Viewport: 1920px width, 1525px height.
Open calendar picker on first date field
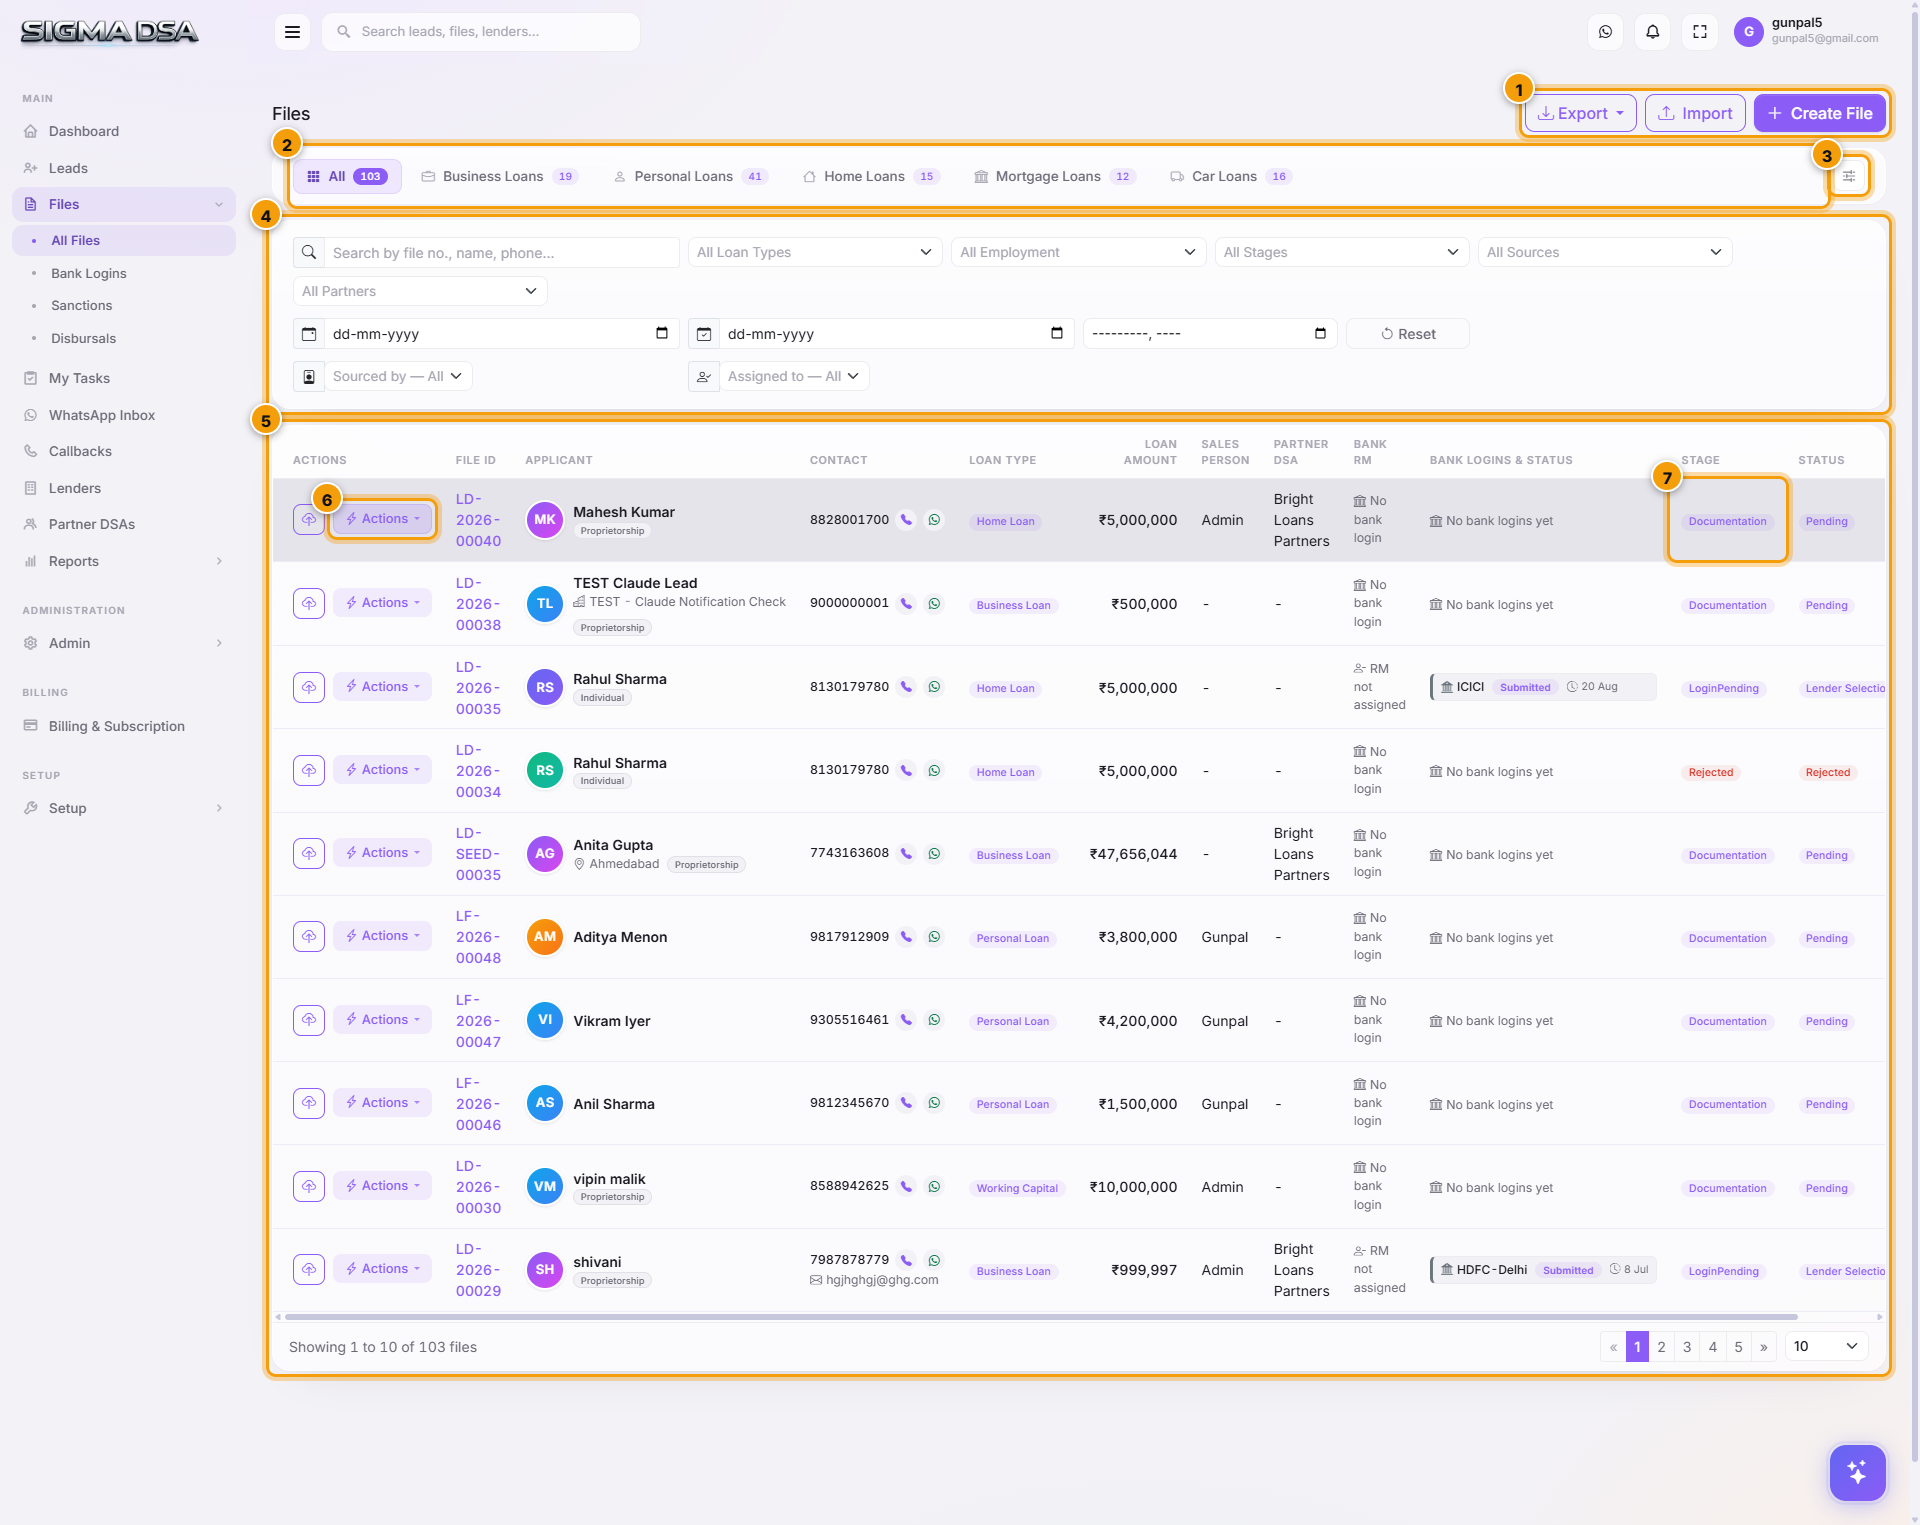pyautogui.click(x=662, y=333)
